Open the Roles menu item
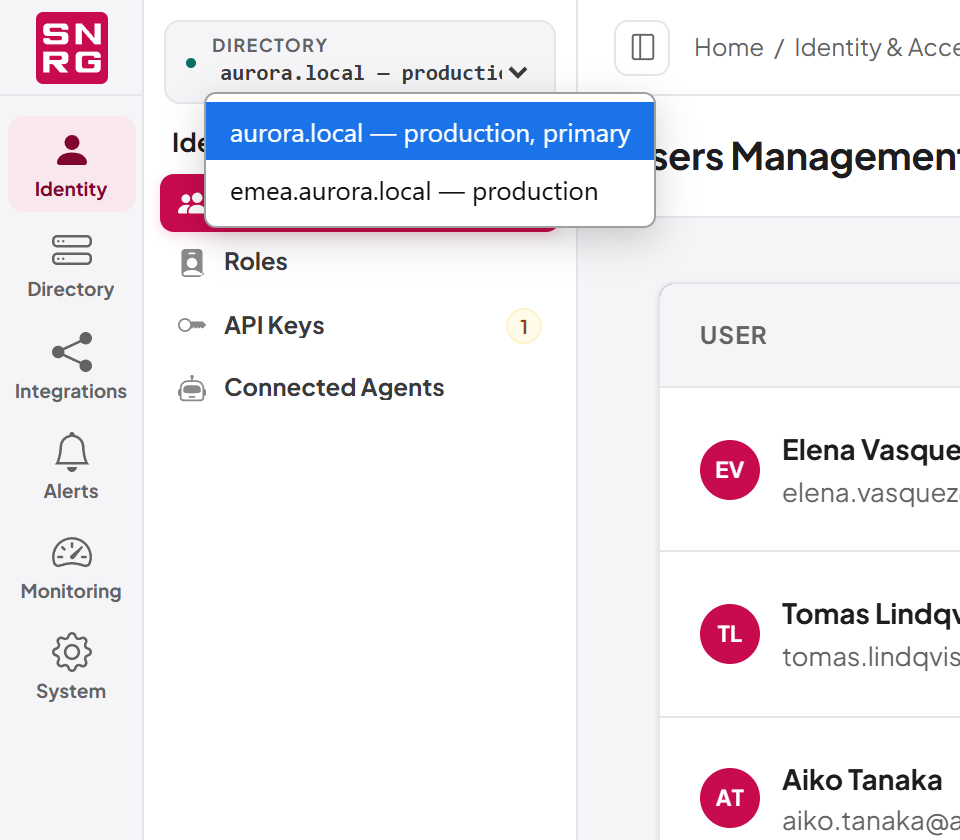Screen dimensions: 960x840 [360, 262]
